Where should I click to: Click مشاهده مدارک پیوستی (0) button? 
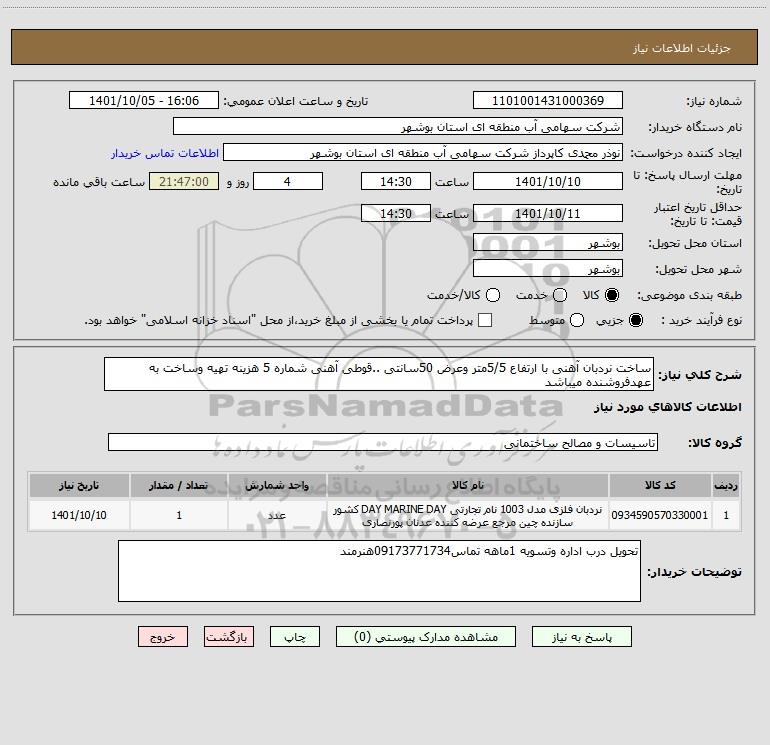(426, 637)
